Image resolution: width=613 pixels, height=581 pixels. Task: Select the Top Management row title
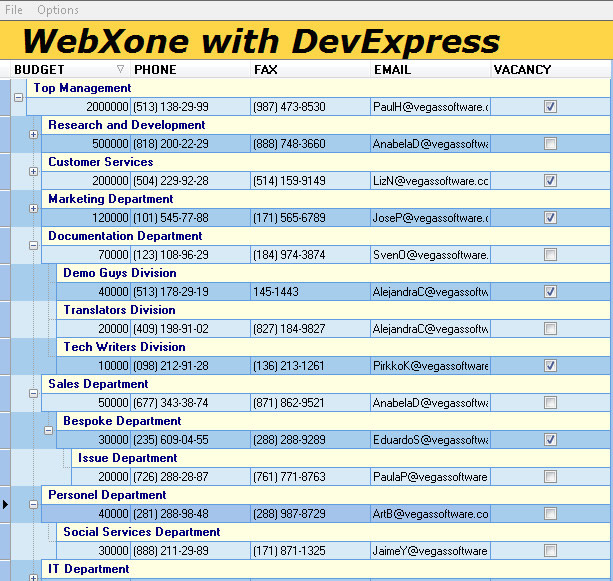tap(82, 88)
